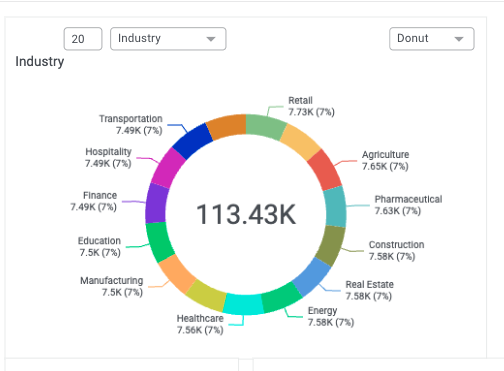Click the teal Pharmaceutical donut segment
This screenshot has height=371, width=504.
pos(335,207)
